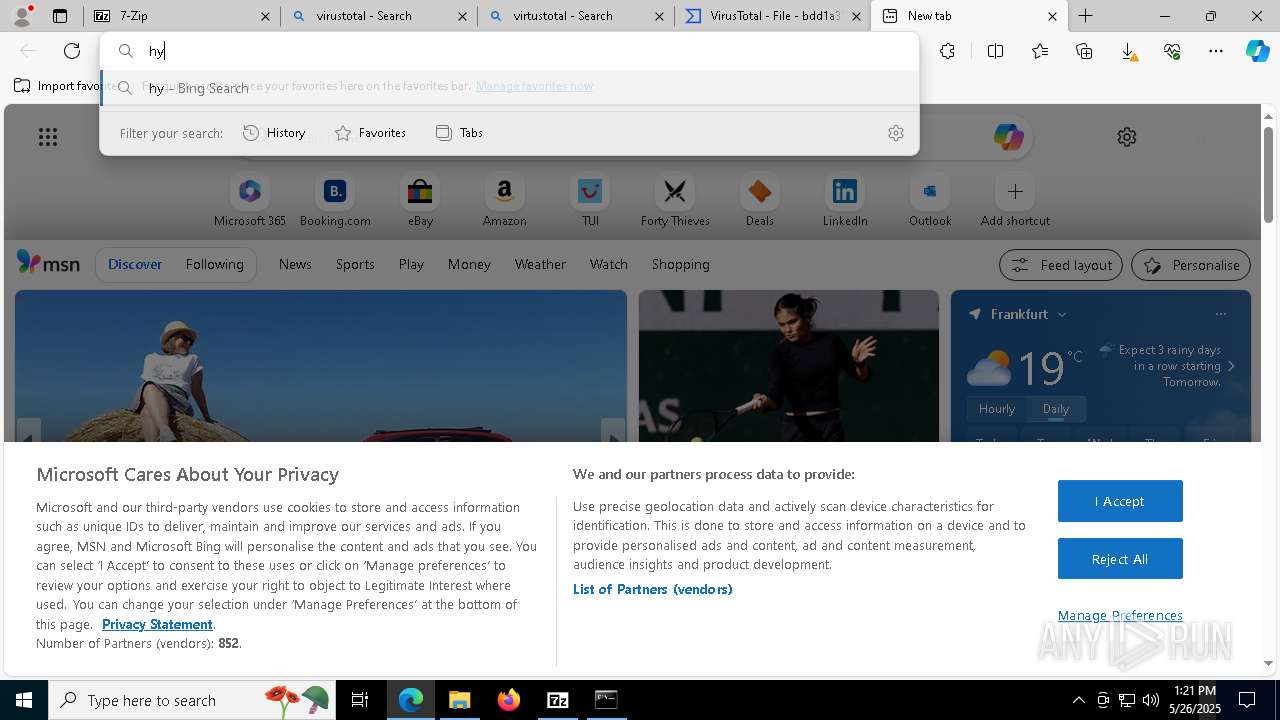This screenshot has width=1280, height=720.
Task: Open the MSN logo link
Action: click(48, 263)
